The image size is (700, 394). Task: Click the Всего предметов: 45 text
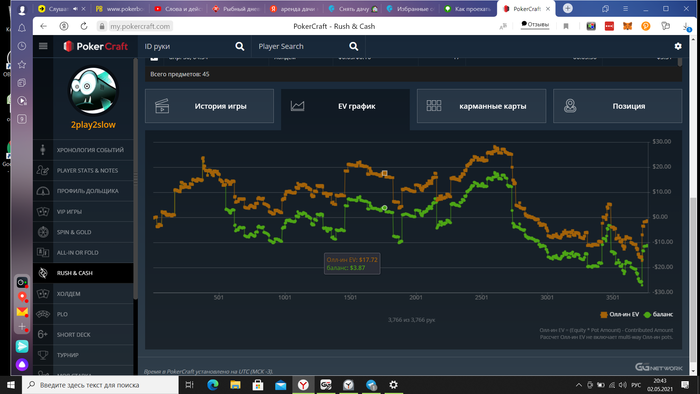pos(180,74)
